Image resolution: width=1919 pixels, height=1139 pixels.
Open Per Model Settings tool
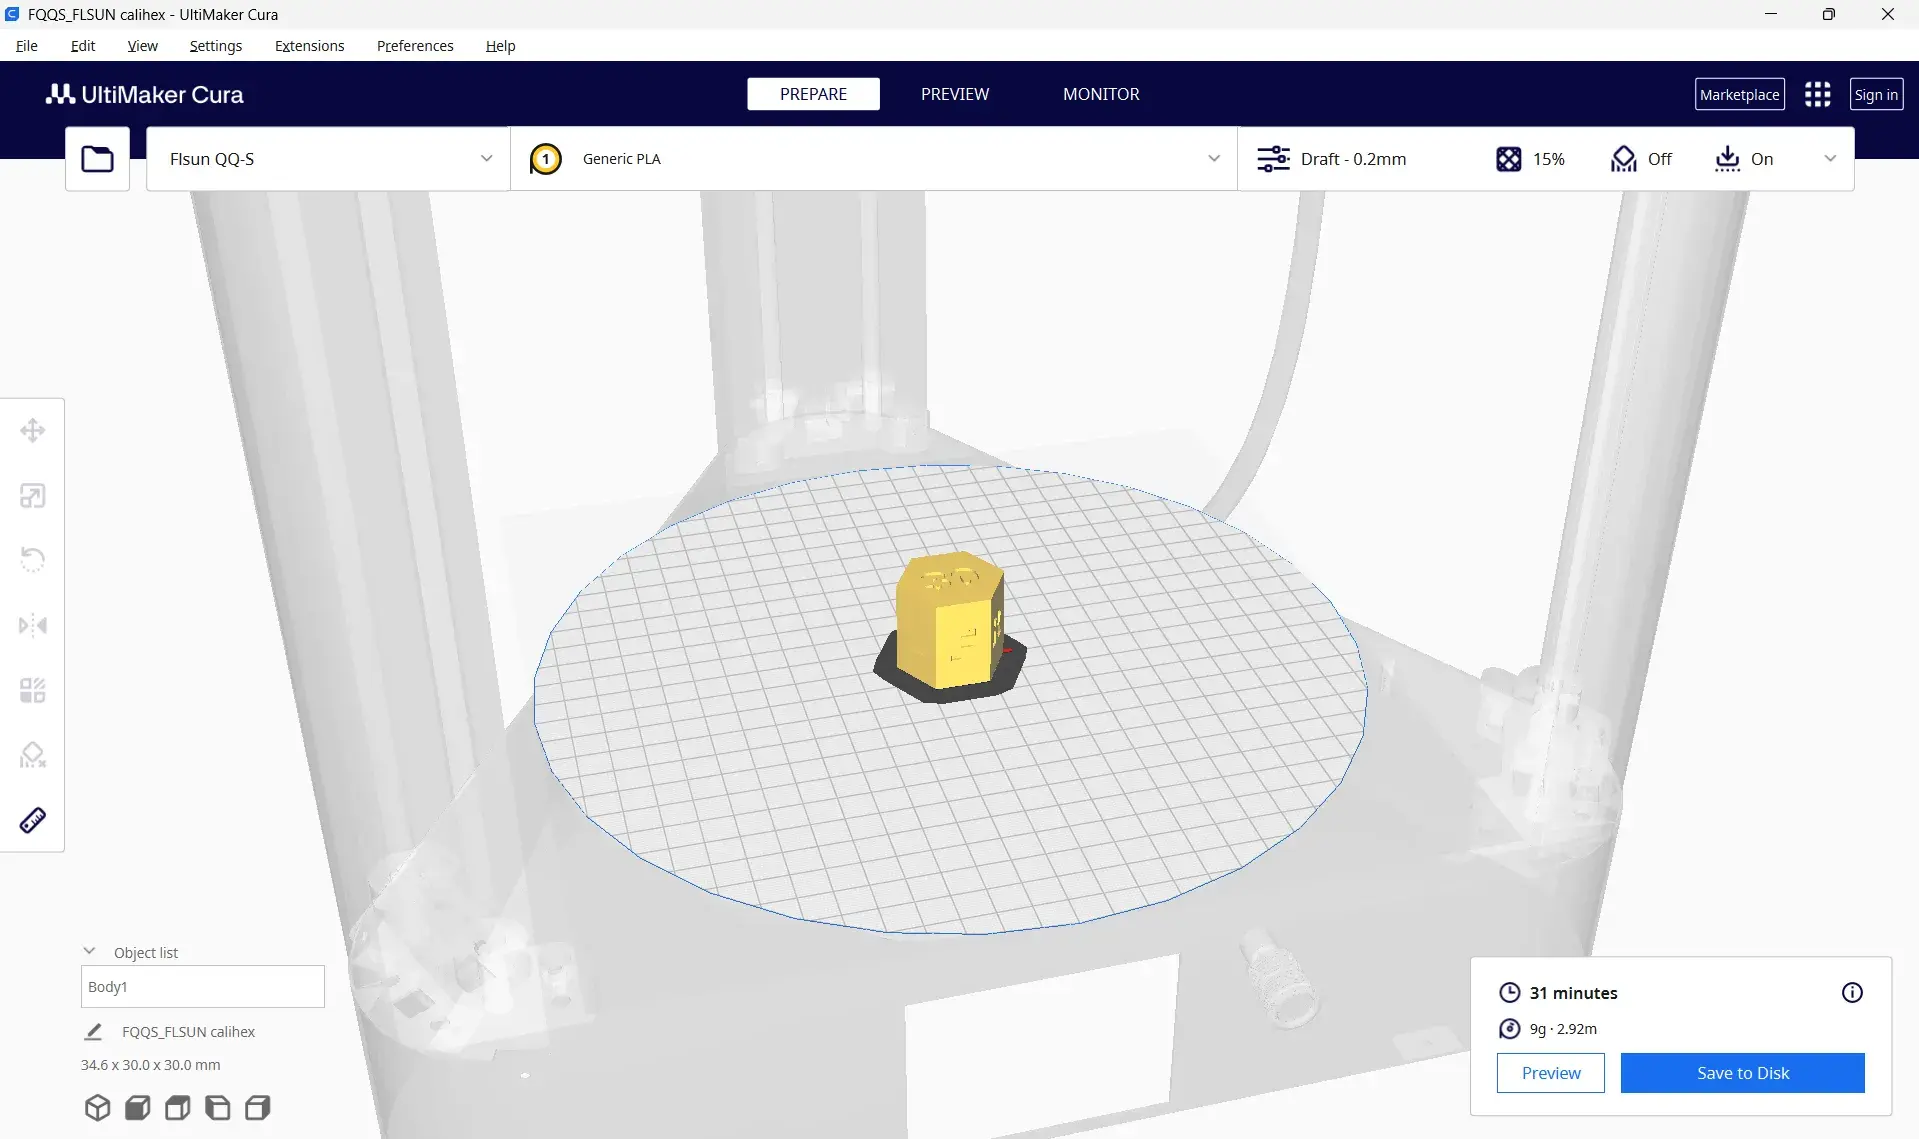coord(33,690)
